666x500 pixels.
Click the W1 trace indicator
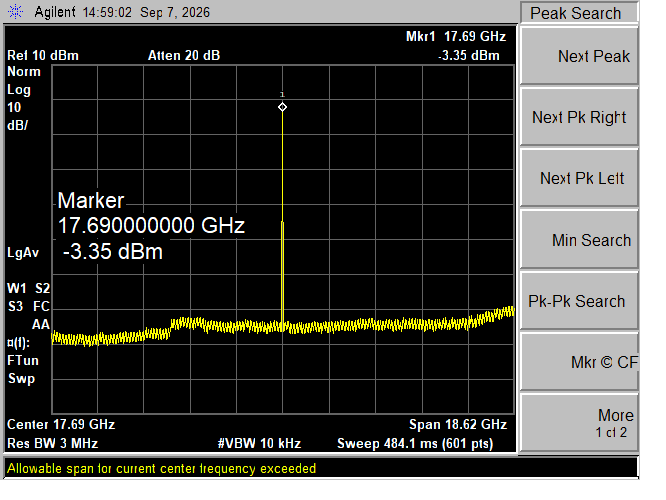tap(17, 288)
